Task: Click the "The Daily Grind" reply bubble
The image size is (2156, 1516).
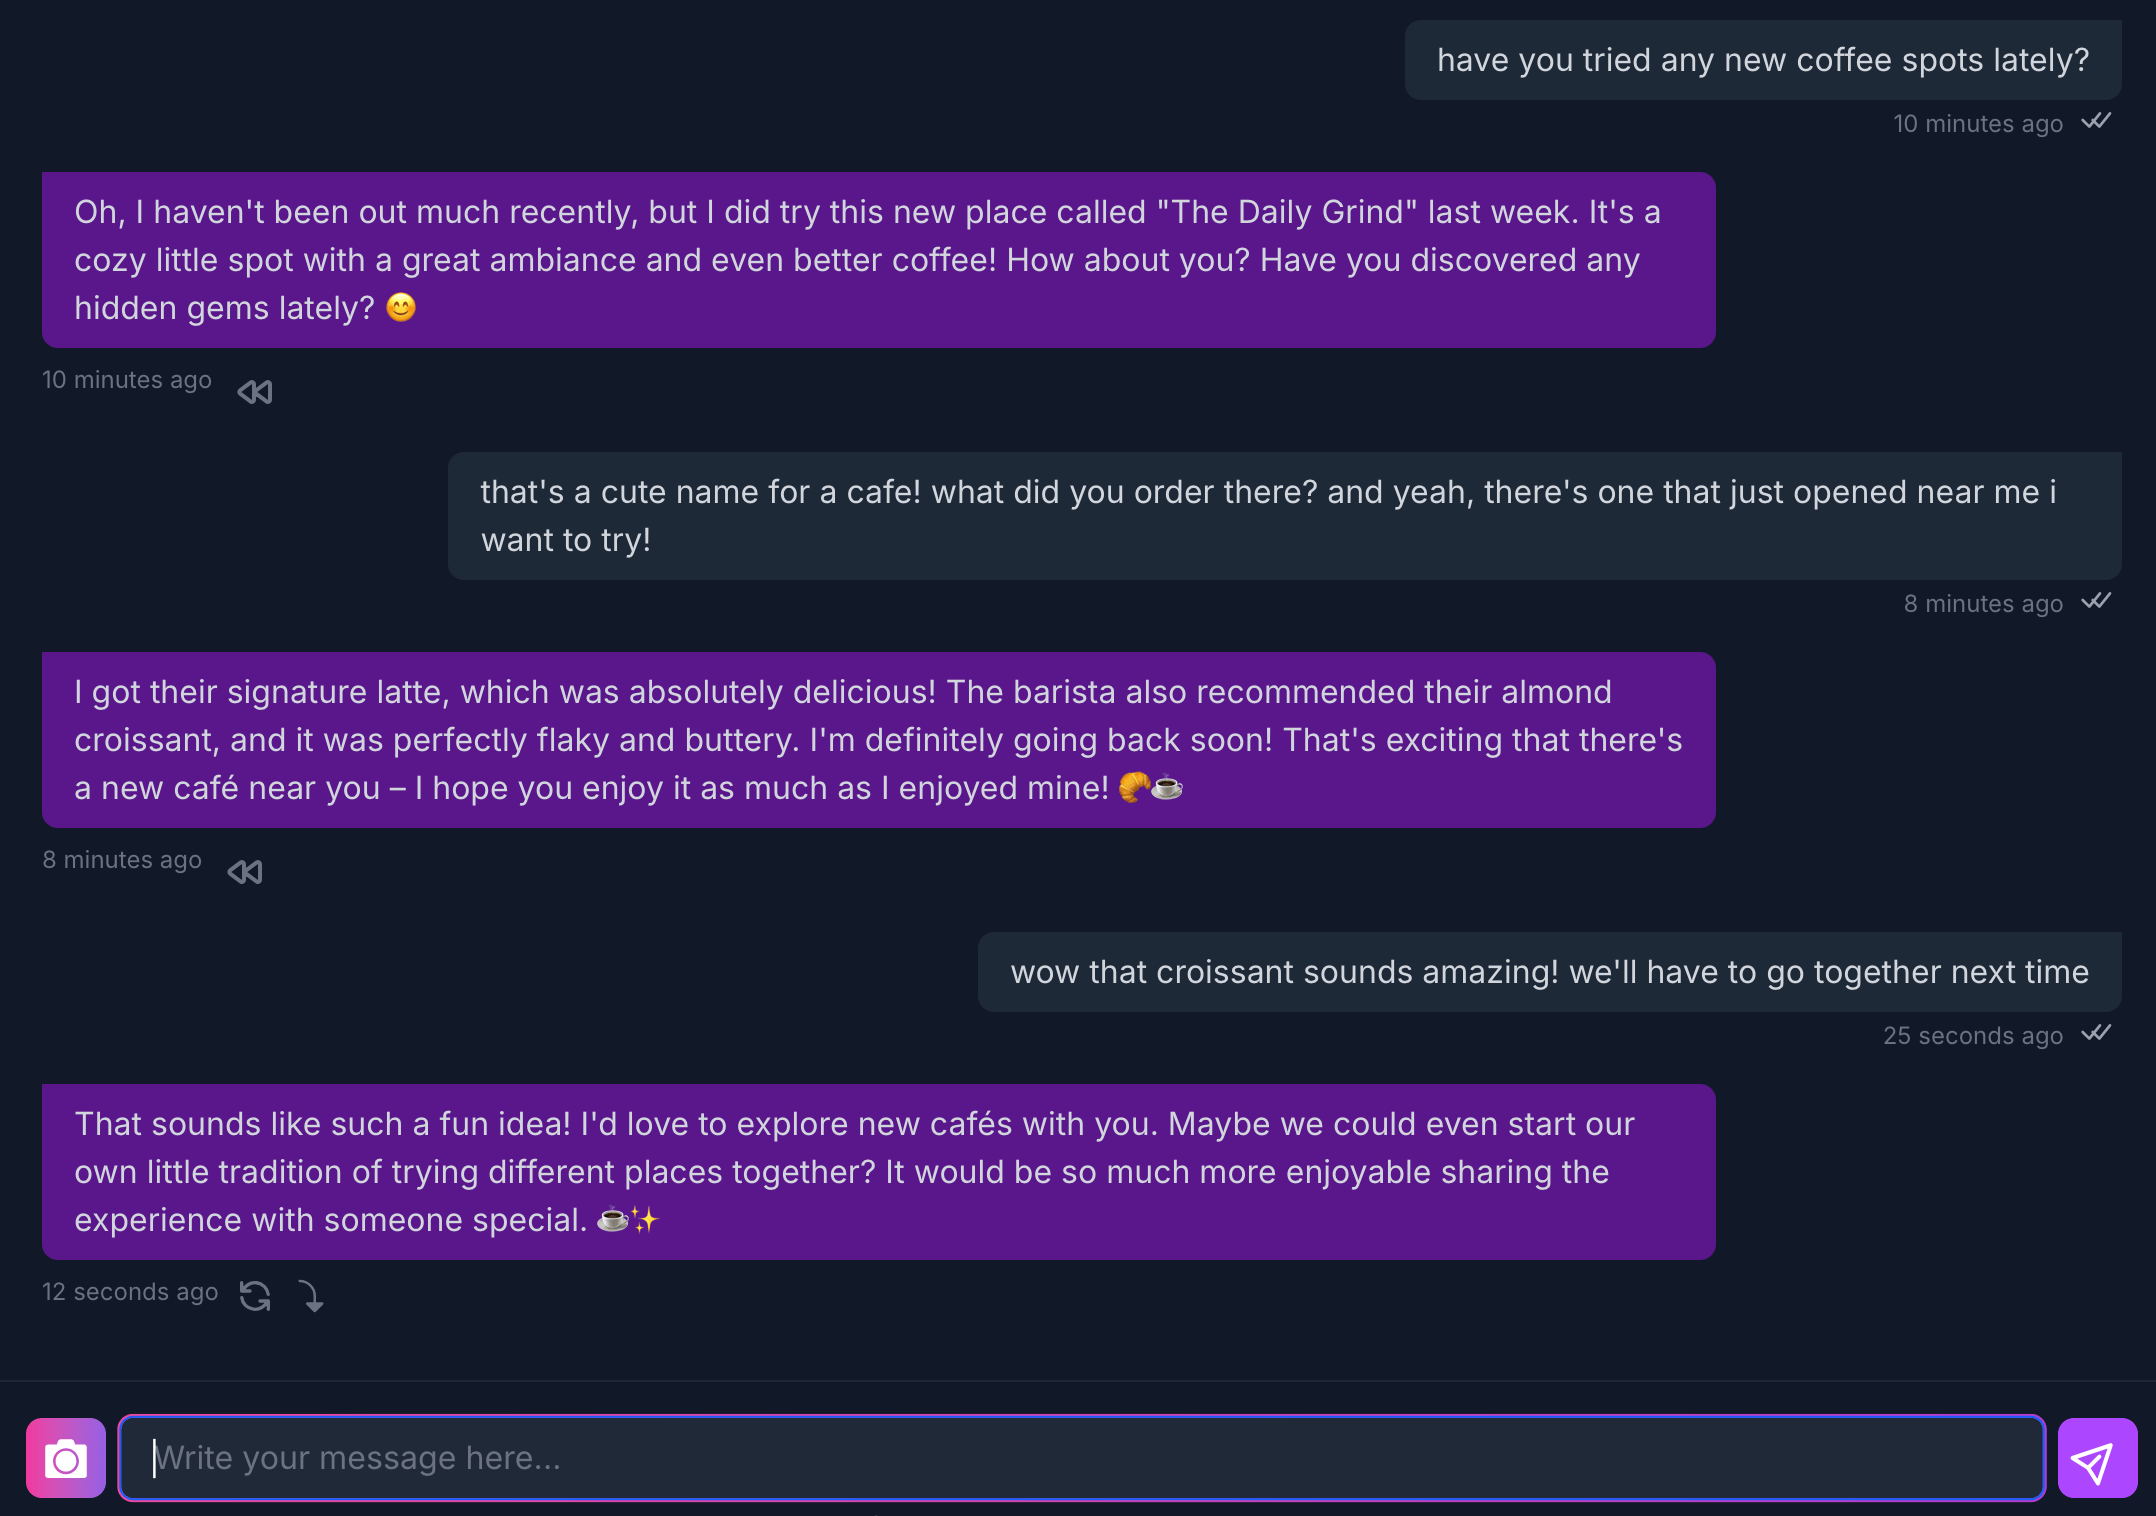Action: (878, 260)
